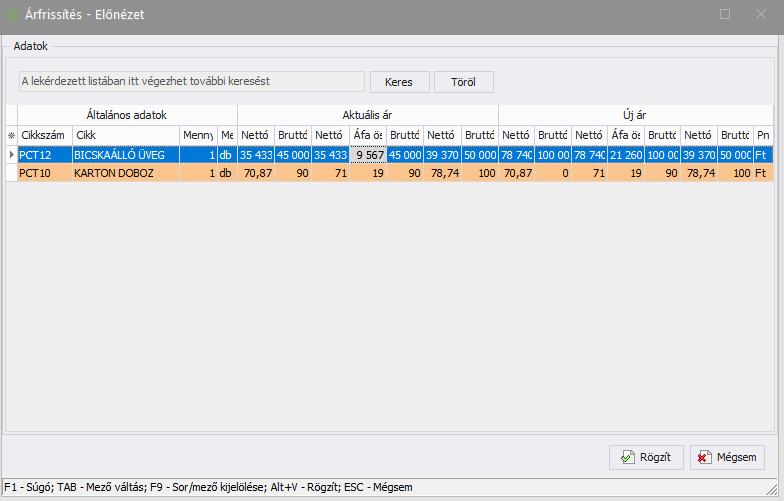The width and height of the screenshot is (784, 501).
Task: Click the Keres search button
Action: 399,82
